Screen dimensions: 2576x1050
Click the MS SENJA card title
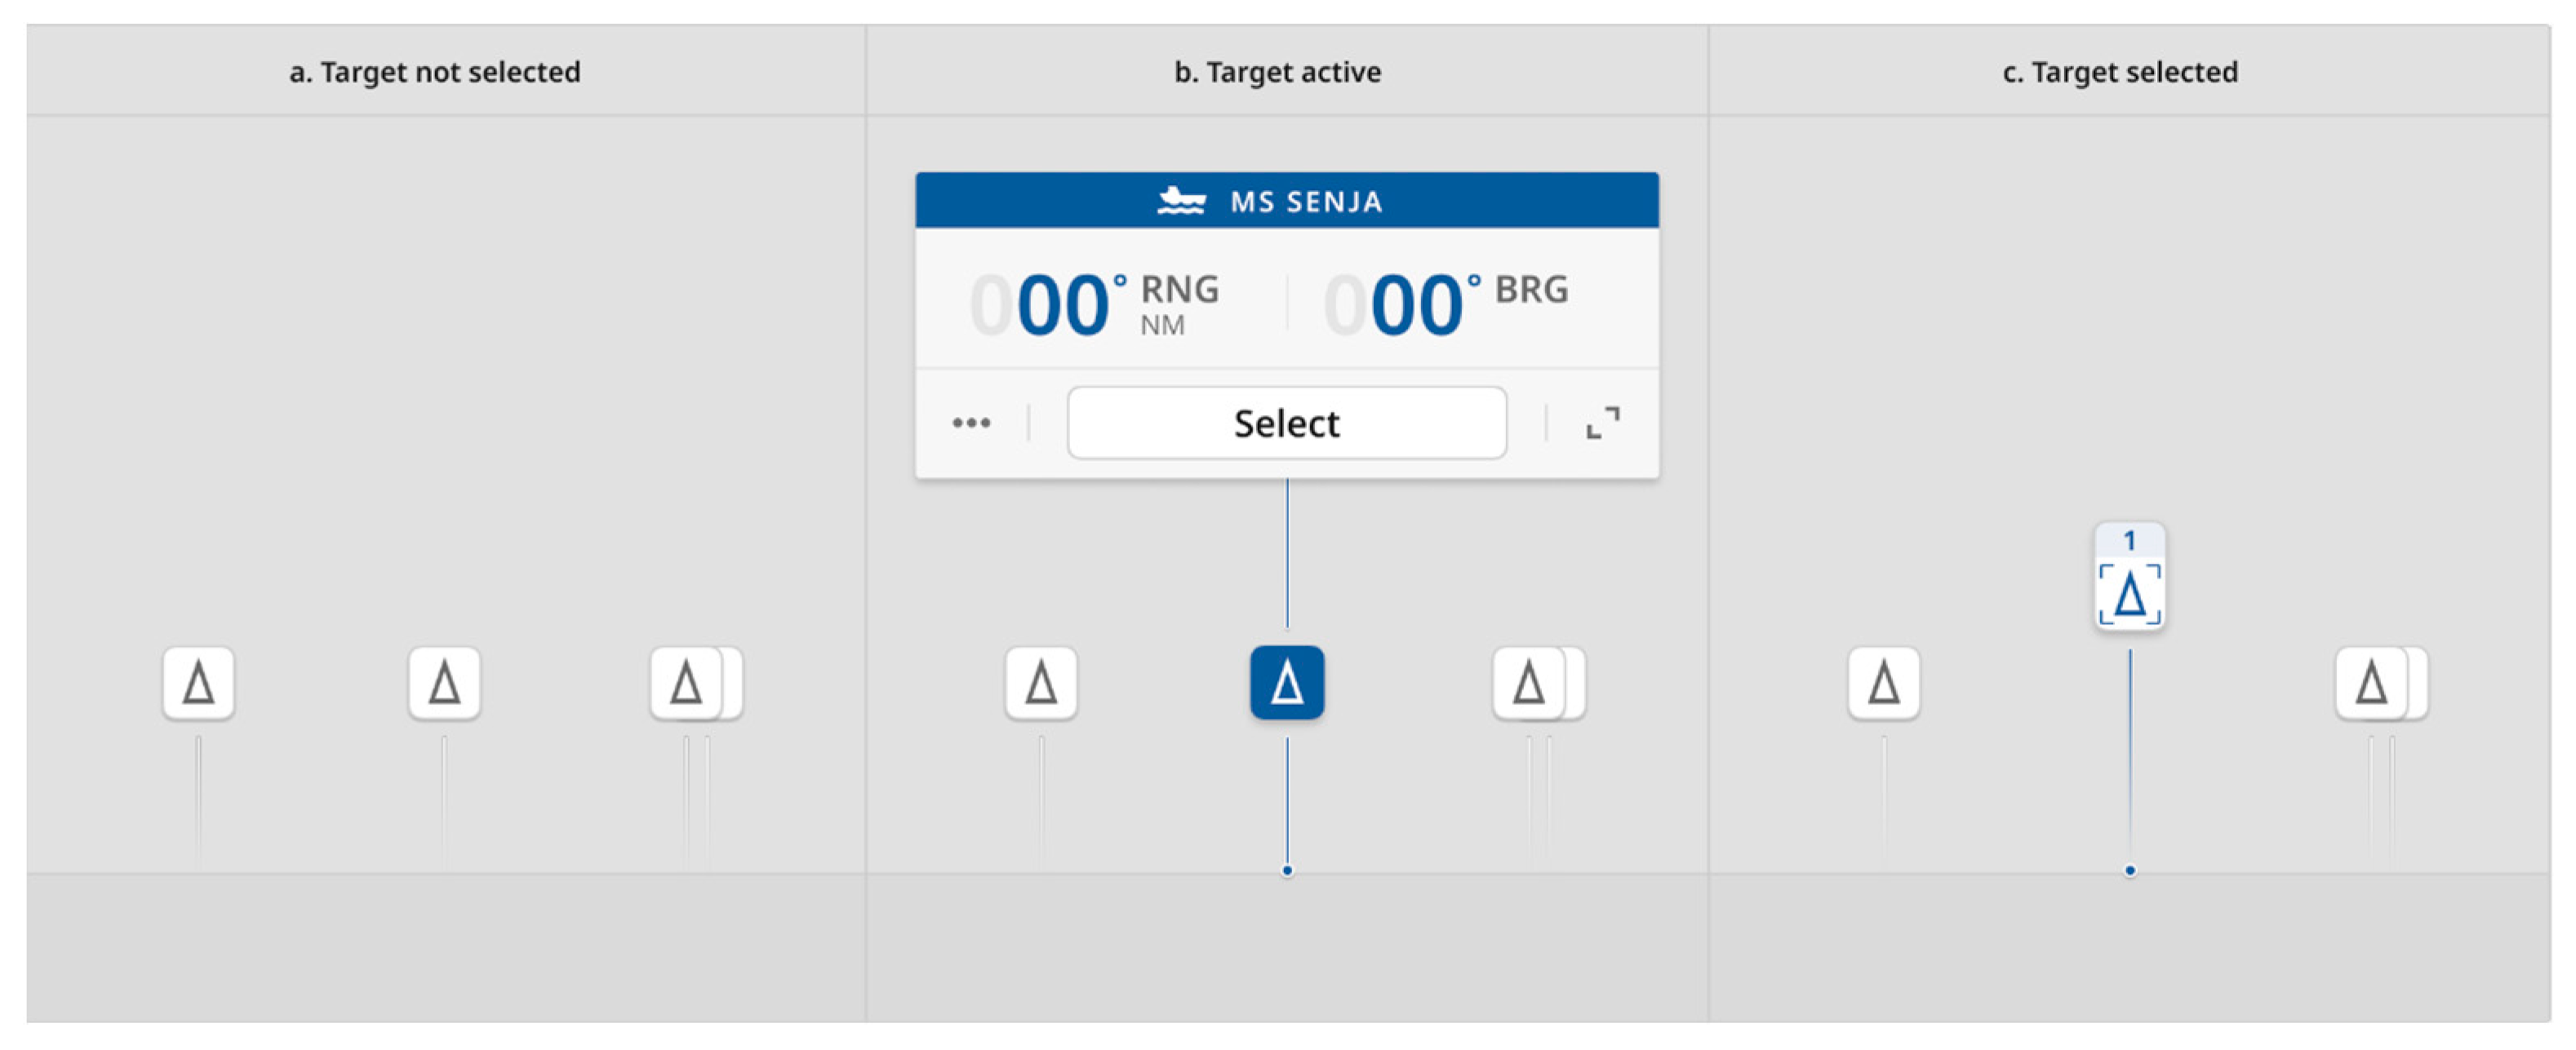pos(1306,202)
